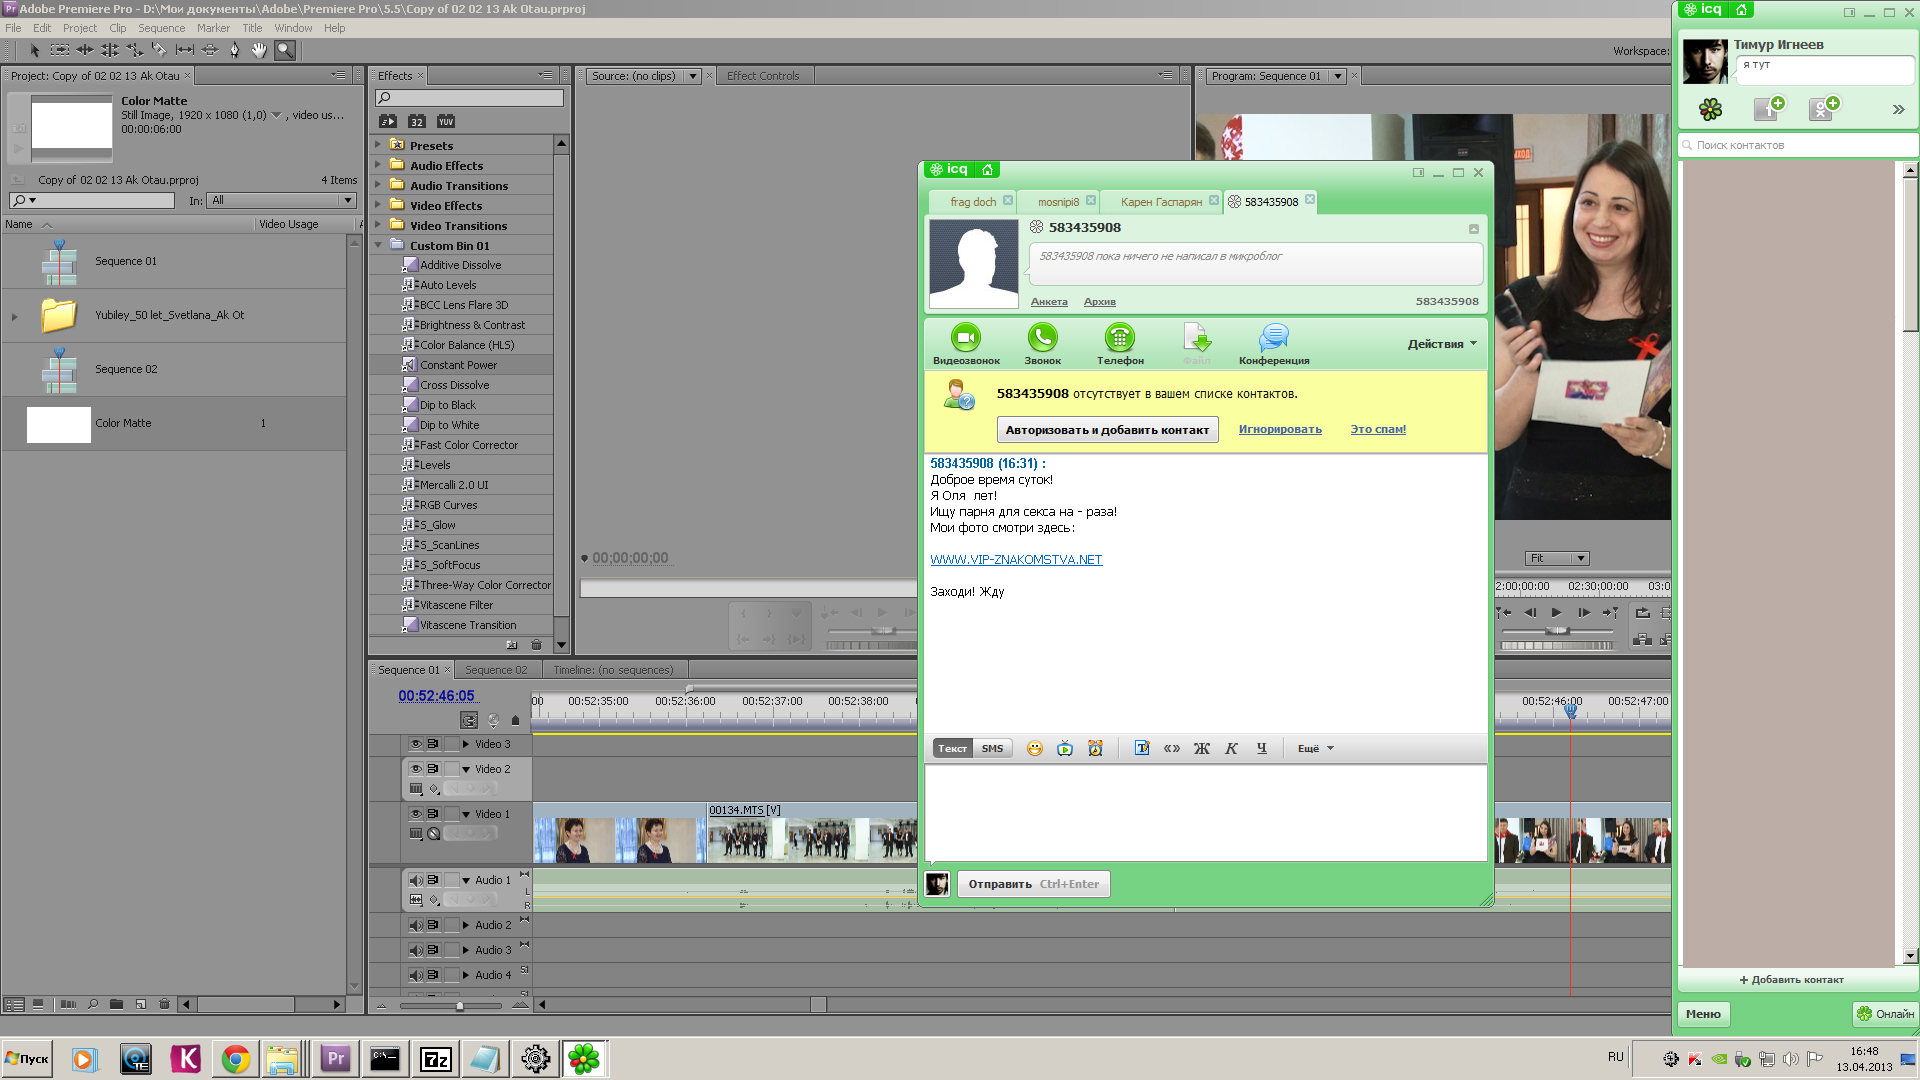The width and height of the screenshot is (1920, 1080).
Task: Toggle italic К formatting in ICQ
Action: pyautogui.click(x=1232, y=748)
